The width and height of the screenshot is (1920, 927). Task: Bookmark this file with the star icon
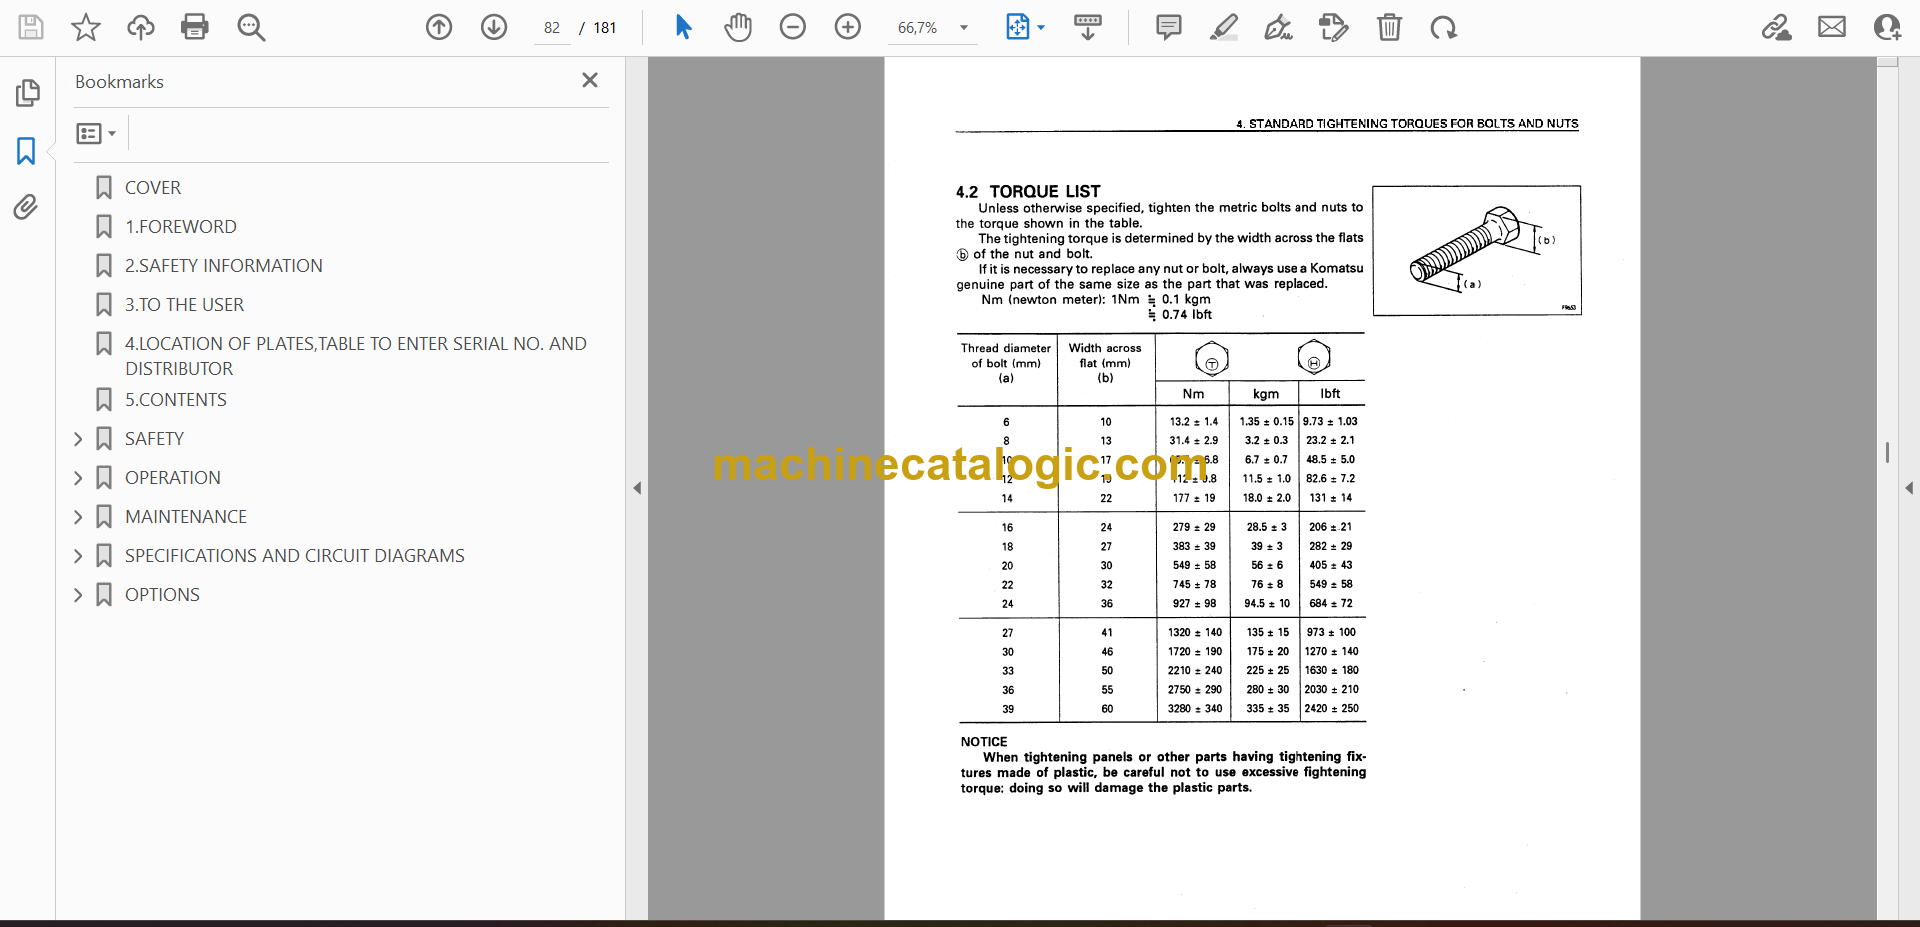(x=86, y=27)
